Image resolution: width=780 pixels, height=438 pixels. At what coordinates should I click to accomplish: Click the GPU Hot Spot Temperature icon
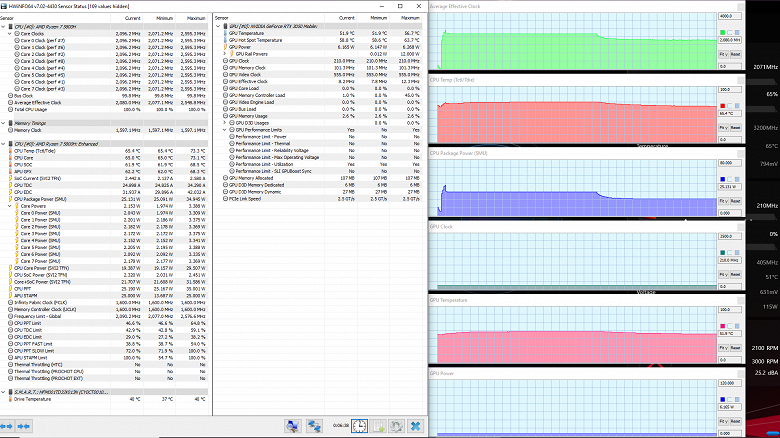point(224,39)
